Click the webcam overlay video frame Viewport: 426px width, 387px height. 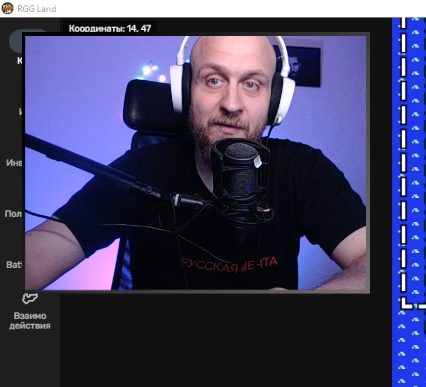[196, 163]
